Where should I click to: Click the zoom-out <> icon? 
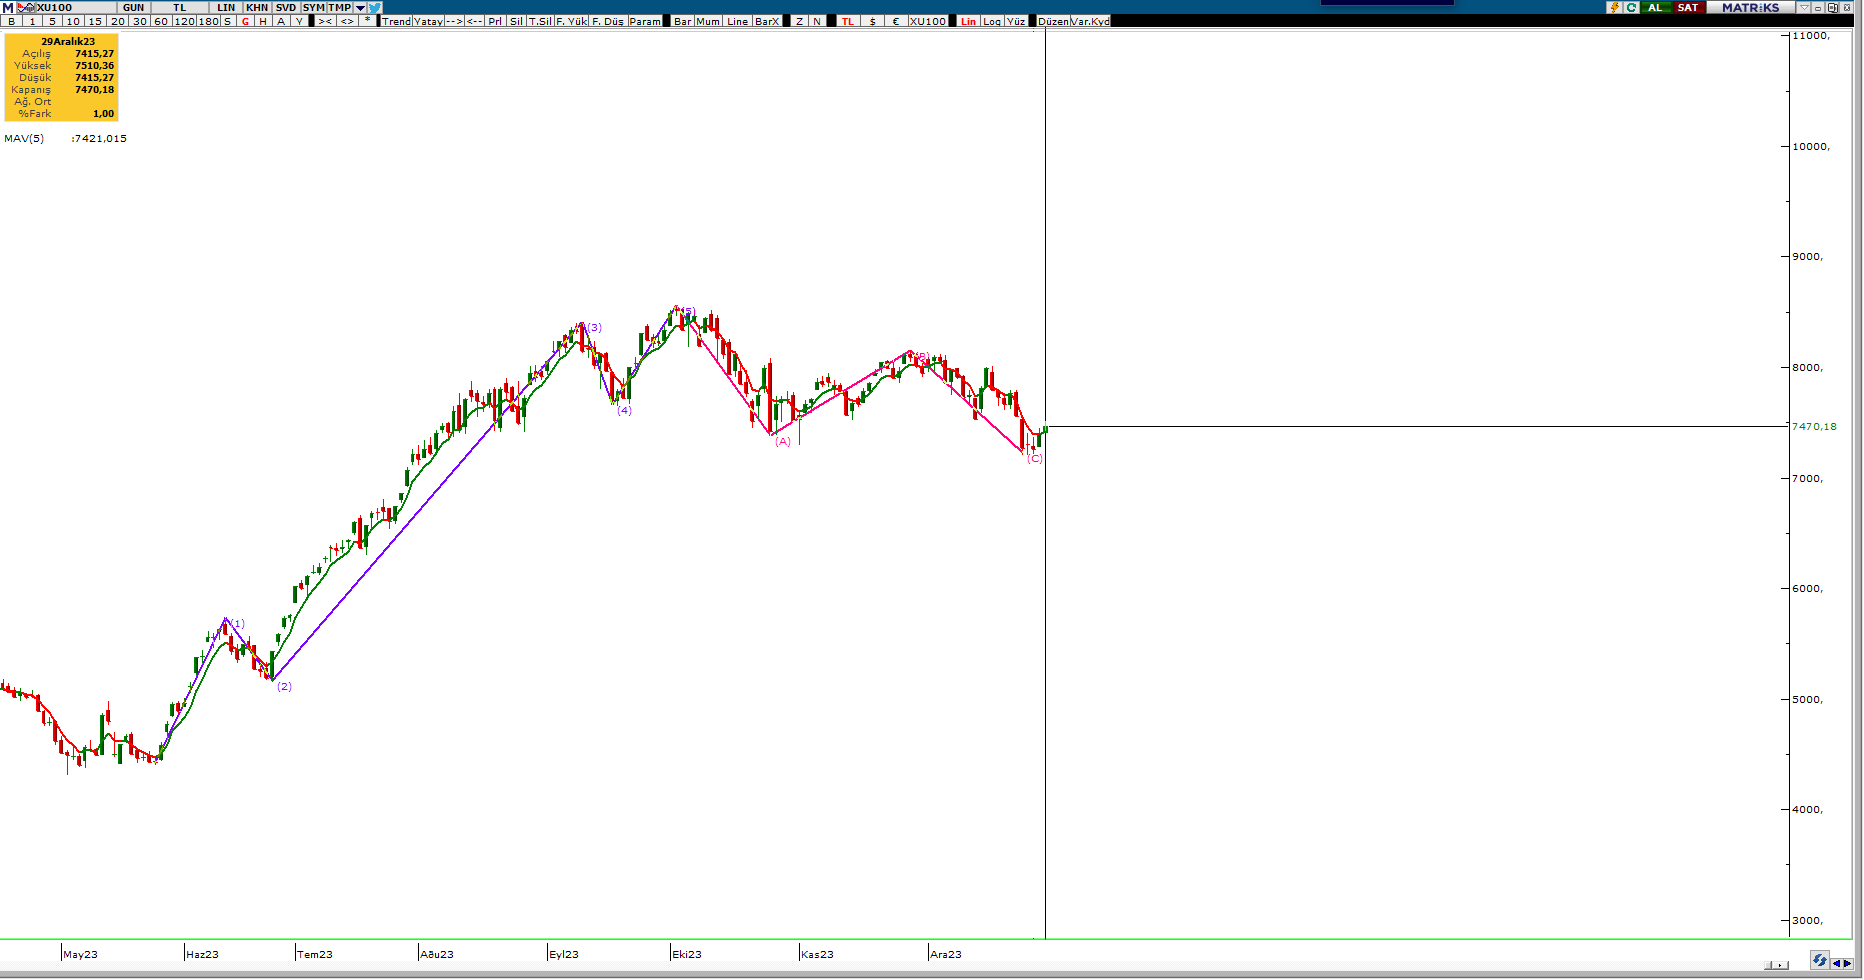coord(347,21)
